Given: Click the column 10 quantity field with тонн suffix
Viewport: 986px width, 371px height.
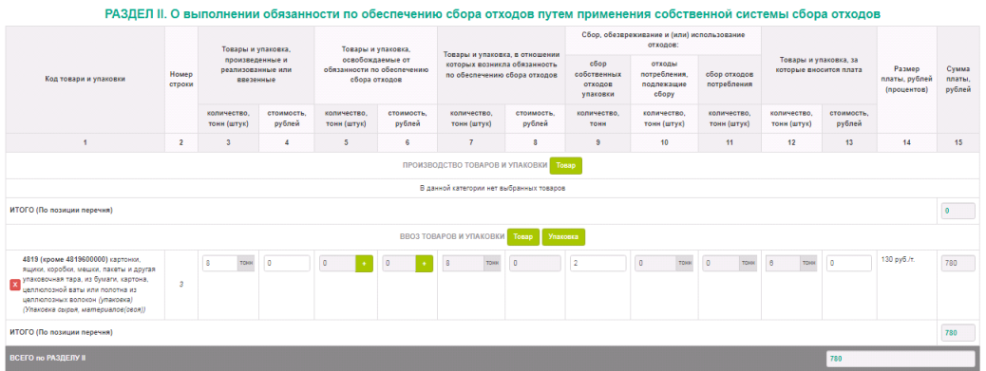Looking at the screenshot, I should coord(664,263).
